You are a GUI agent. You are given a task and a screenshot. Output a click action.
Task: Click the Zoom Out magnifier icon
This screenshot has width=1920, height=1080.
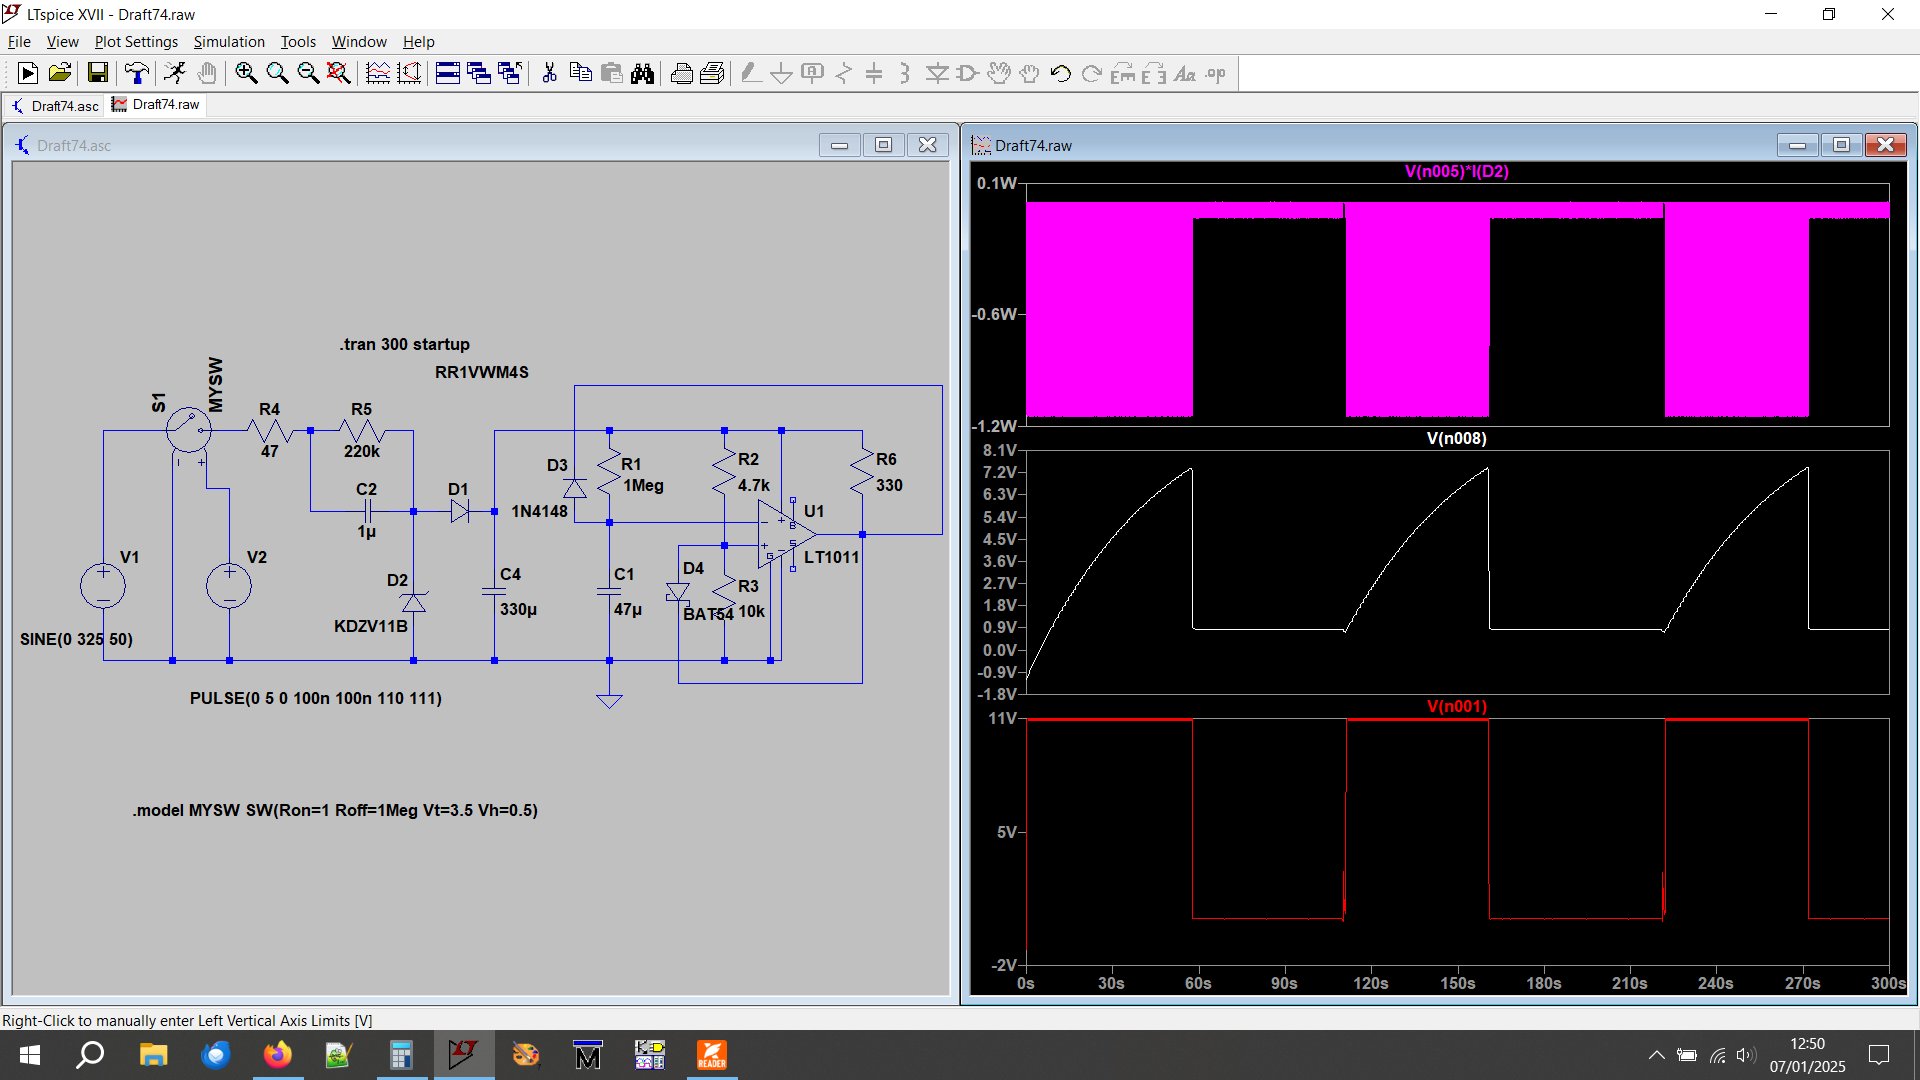pyautogui.click(x=308, y=73)
